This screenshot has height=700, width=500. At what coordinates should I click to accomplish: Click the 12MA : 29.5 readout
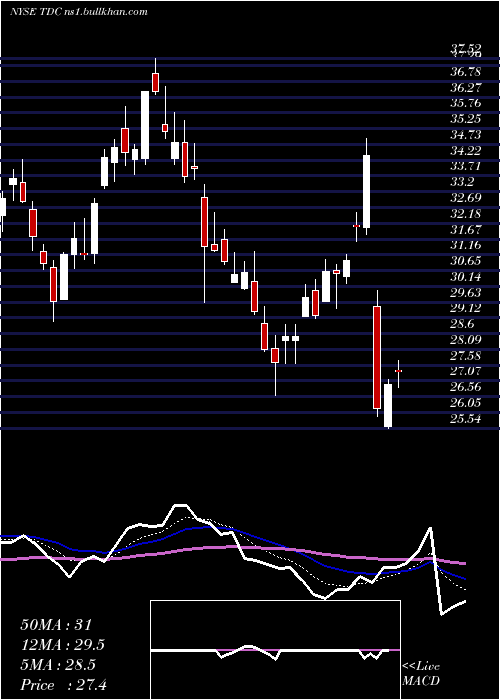(64, 645)
